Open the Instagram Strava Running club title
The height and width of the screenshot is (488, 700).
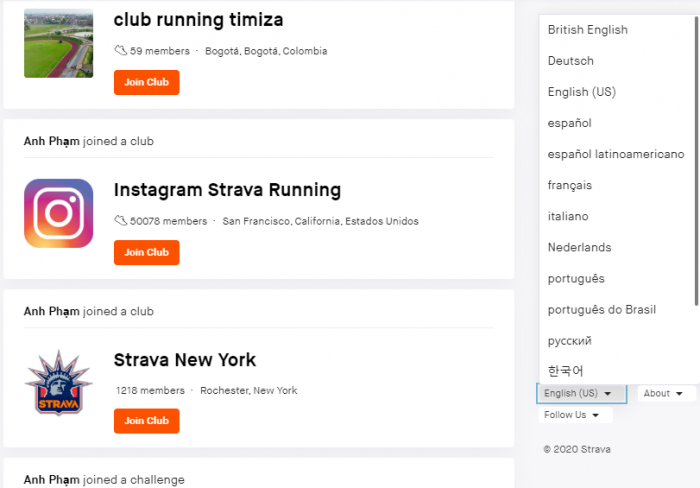point(227,190)
